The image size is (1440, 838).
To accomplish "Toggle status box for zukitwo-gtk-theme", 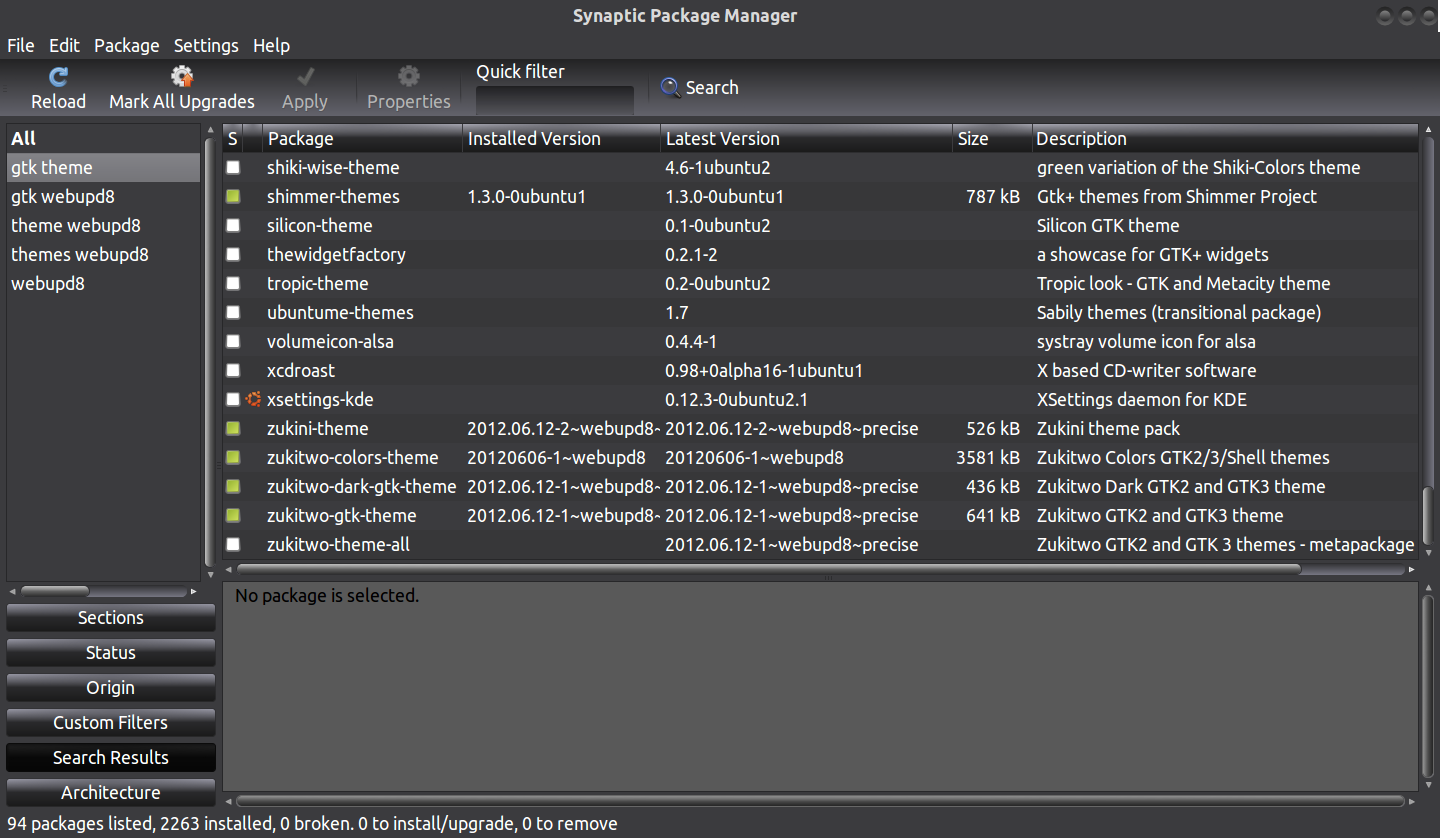I will pos(233,515).
